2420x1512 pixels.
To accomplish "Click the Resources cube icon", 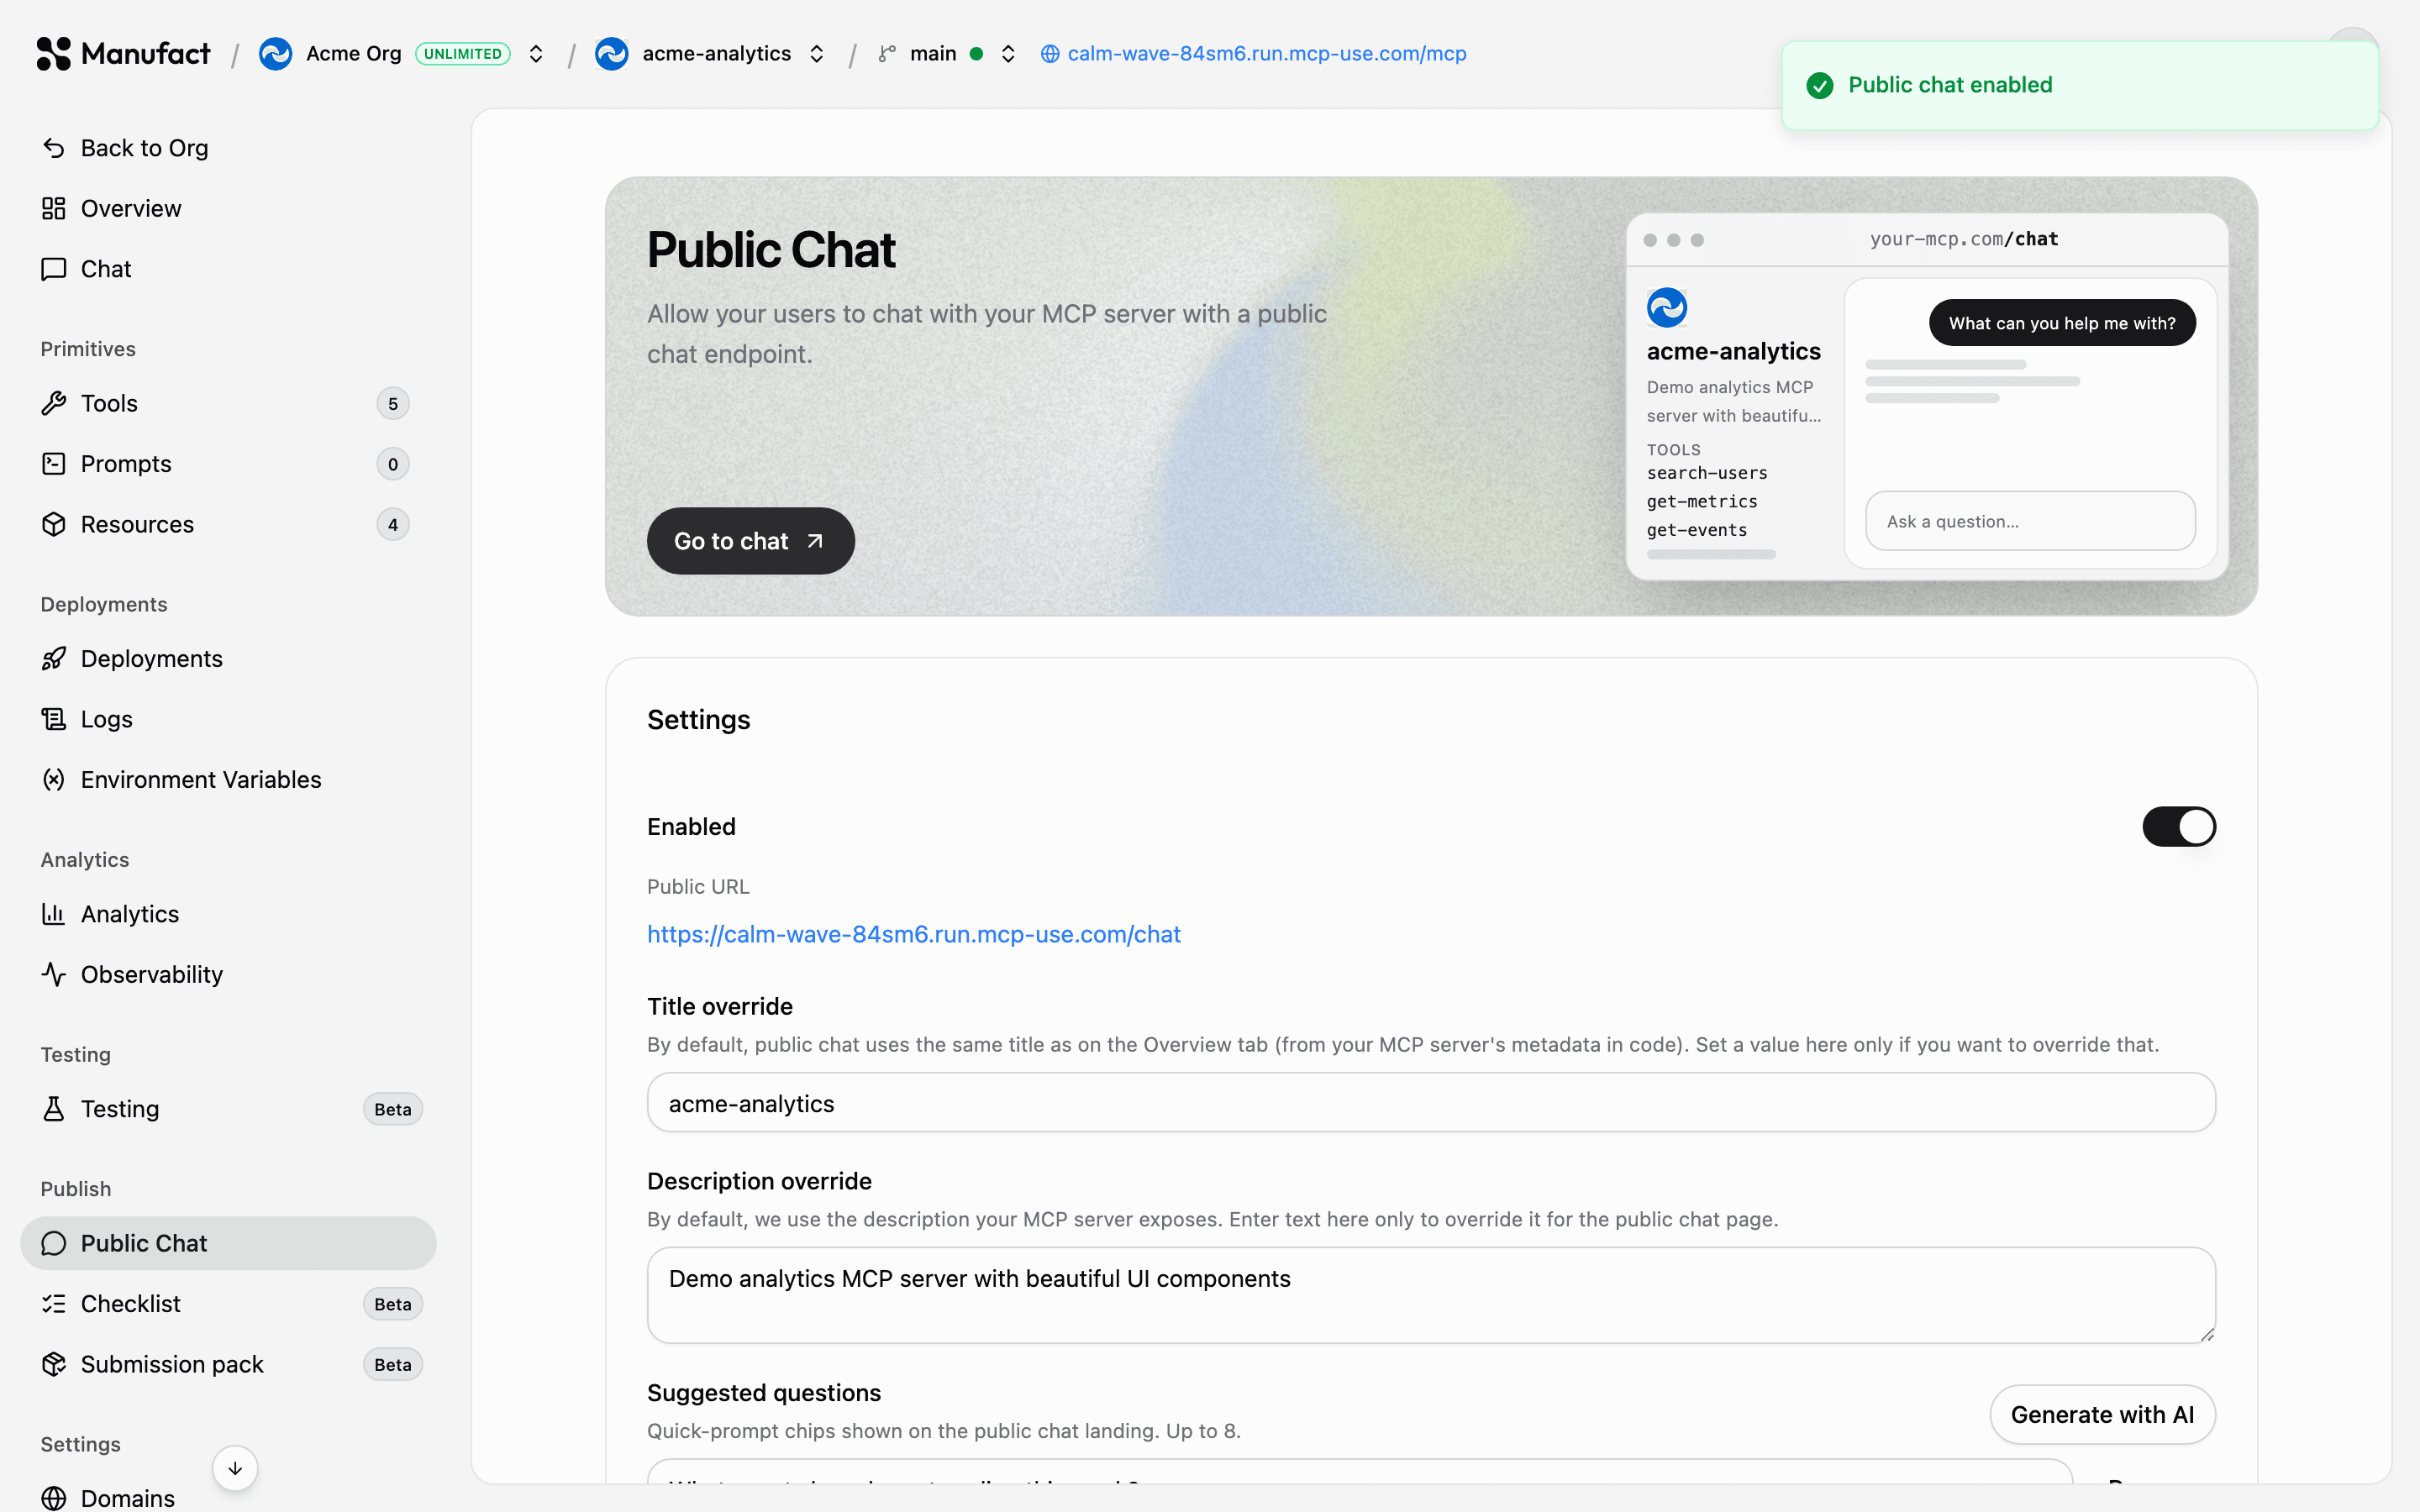I will [54, 524].
